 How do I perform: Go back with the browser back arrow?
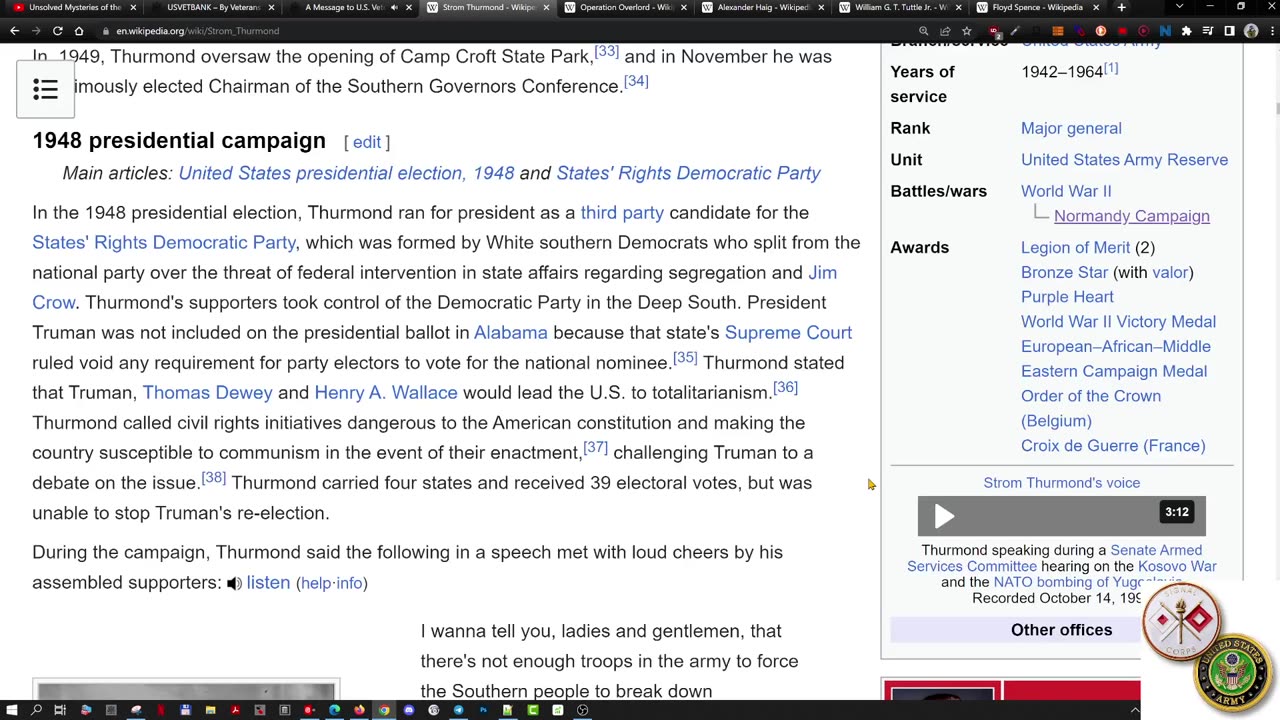[x=15, y=31]
